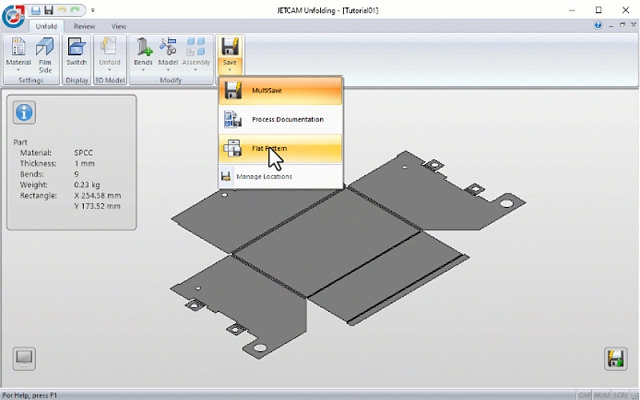Switch to the Review ribbon tab
This screenshot has width=640, height=400.
(x=84, y=27)
